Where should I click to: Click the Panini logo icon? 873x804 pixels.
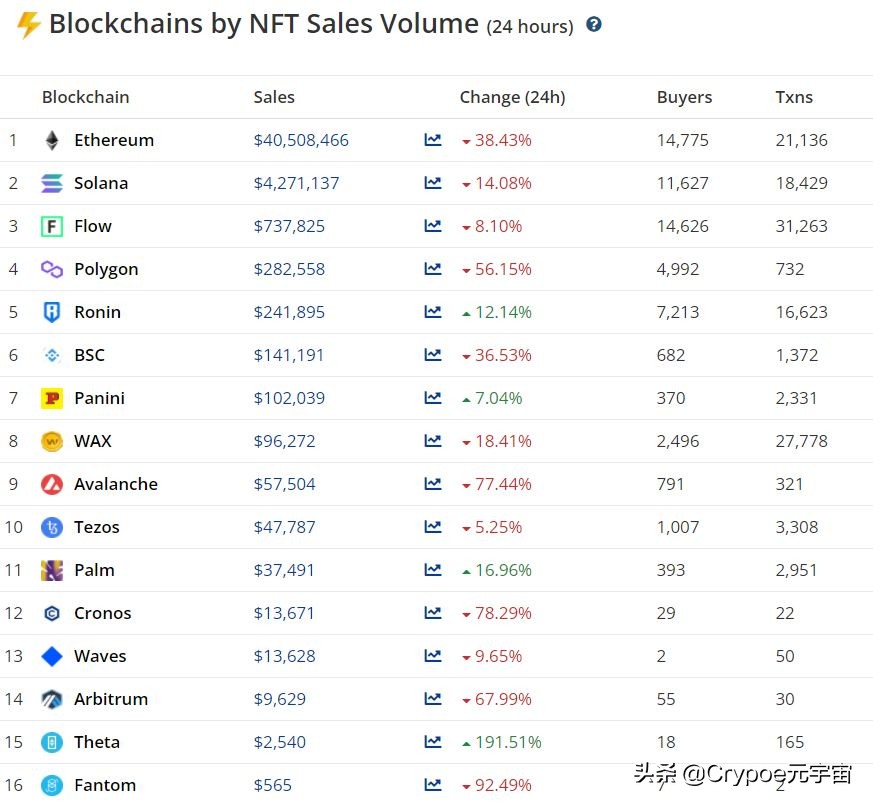point(52,398)
